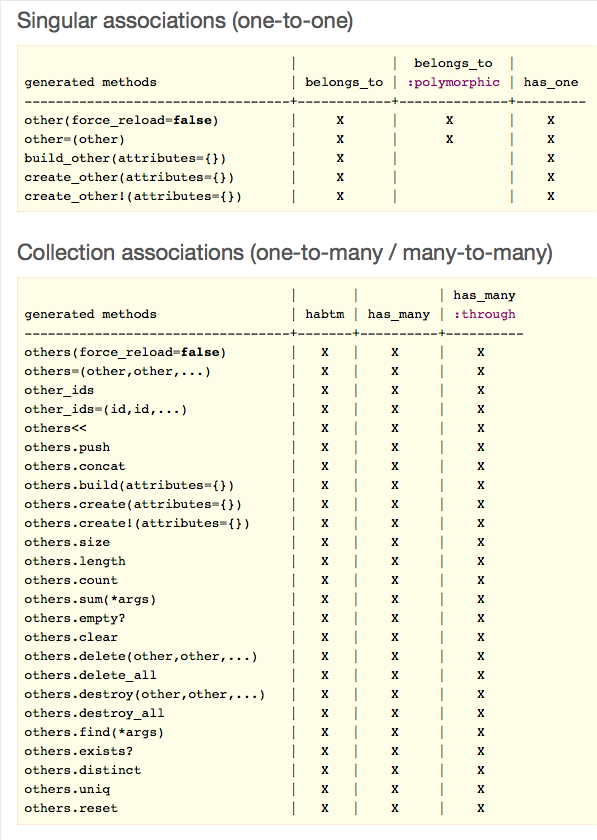Click the 'others<<' method text

click(55, 429)
